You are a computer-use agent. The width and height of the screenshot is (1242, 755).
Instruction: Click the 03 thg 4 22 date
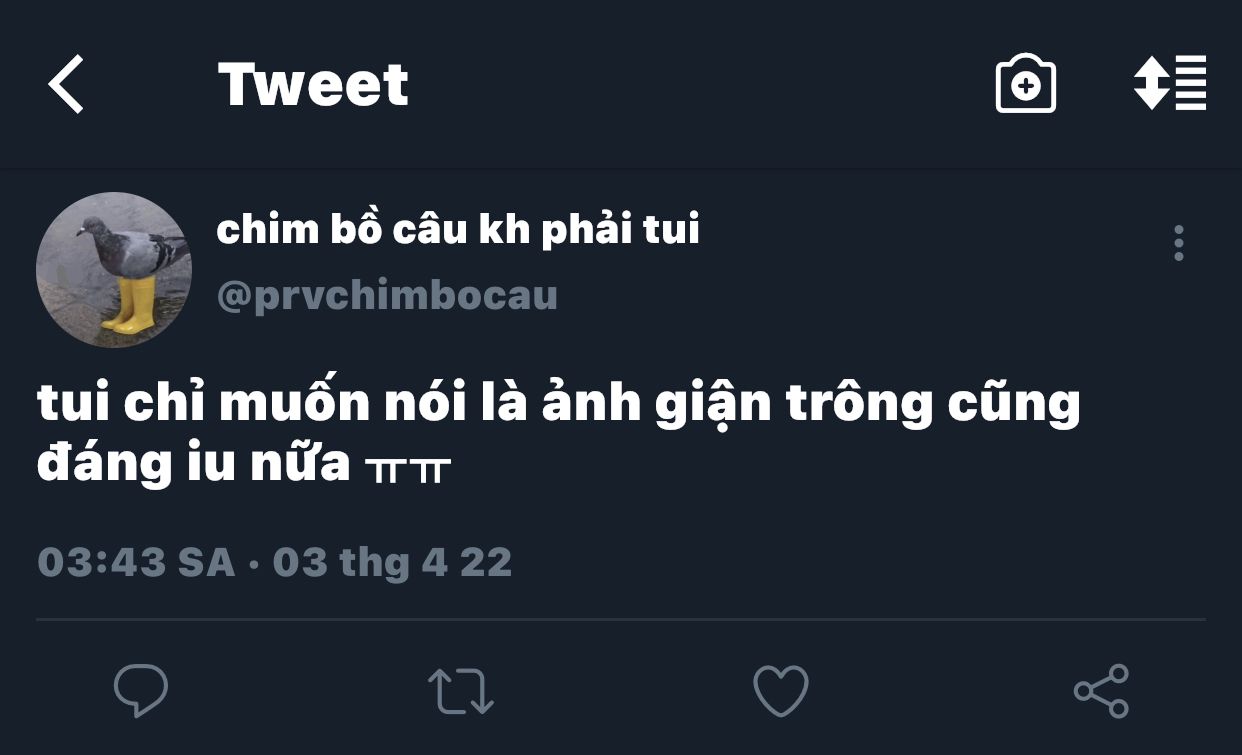(392, 562)
